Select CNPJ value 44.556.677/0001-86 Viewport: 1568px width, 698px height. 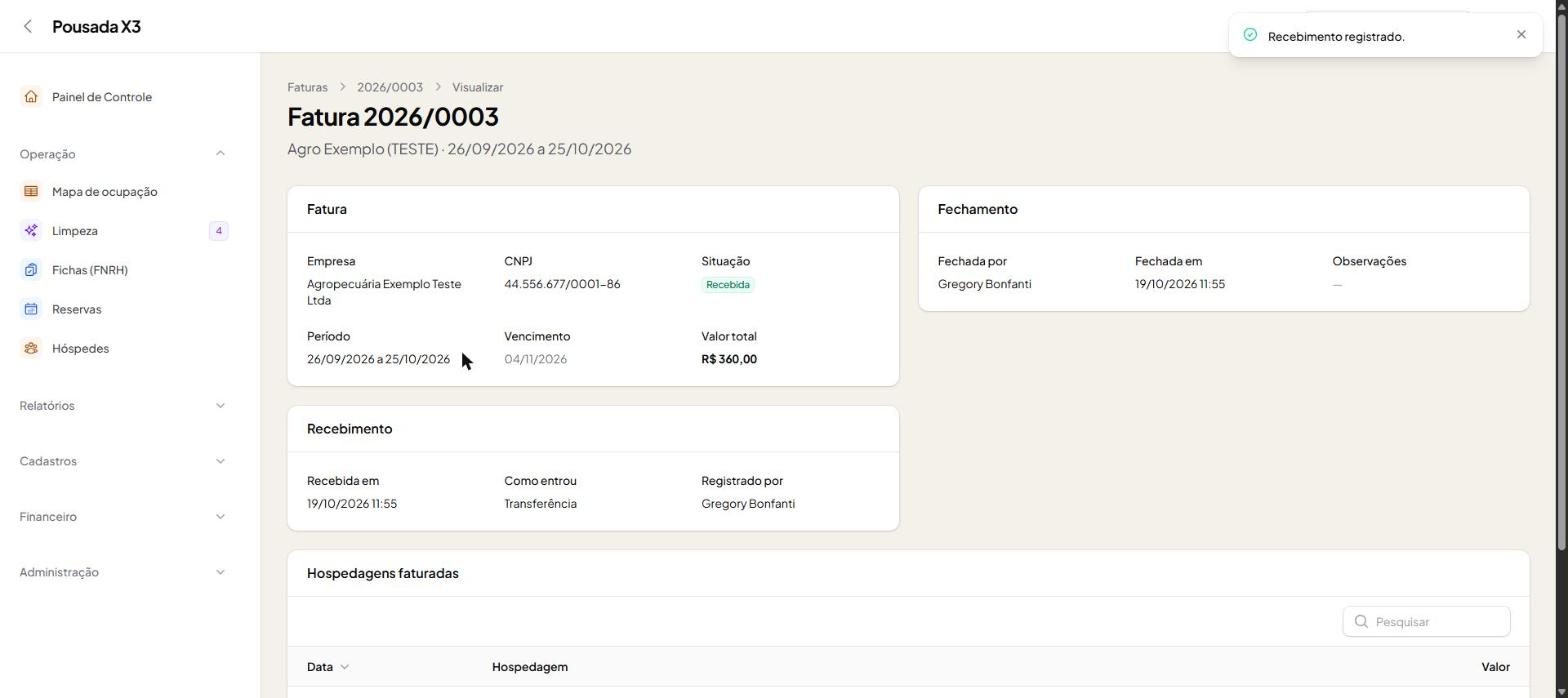click(x=562, y=284)
